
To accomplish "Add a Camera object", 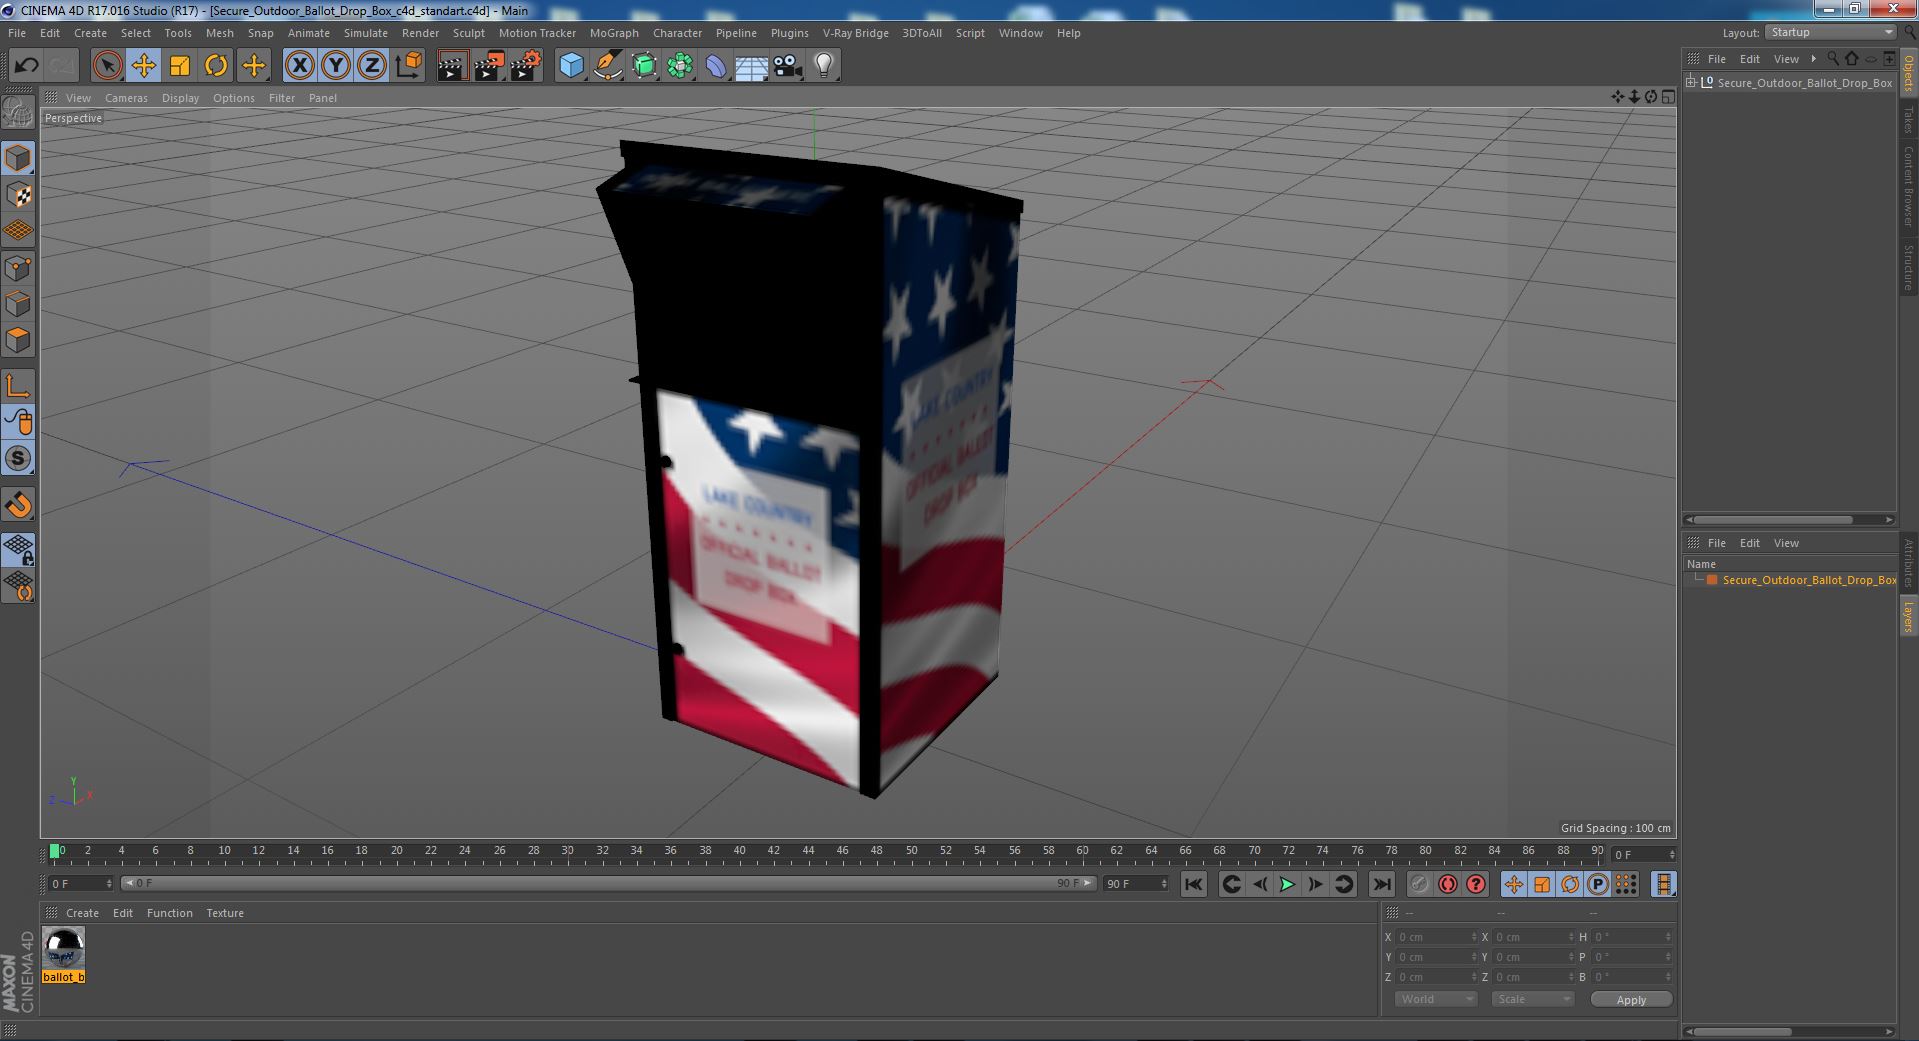I will [x=788, y=66].
